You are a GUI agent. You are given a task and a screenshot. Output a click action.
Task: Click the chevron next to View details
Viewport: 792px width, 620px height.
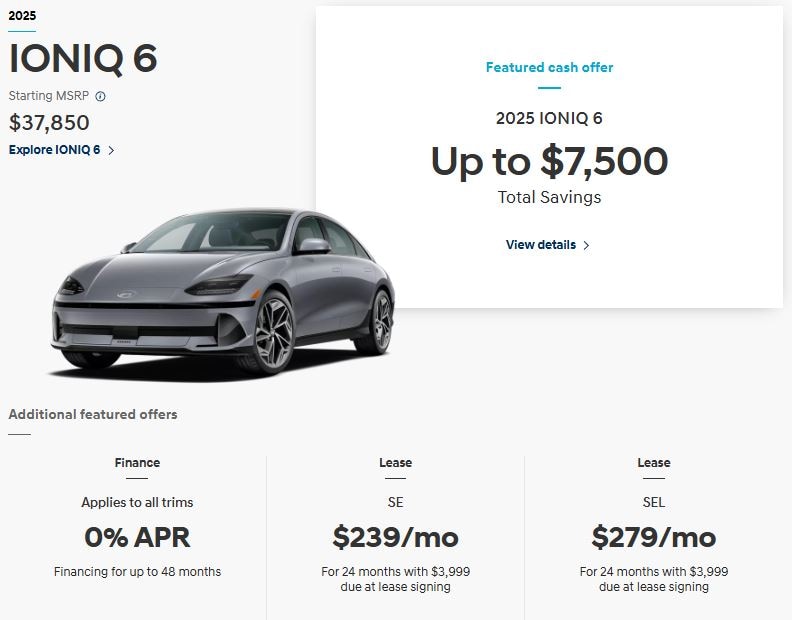click(x=586, y=245)
